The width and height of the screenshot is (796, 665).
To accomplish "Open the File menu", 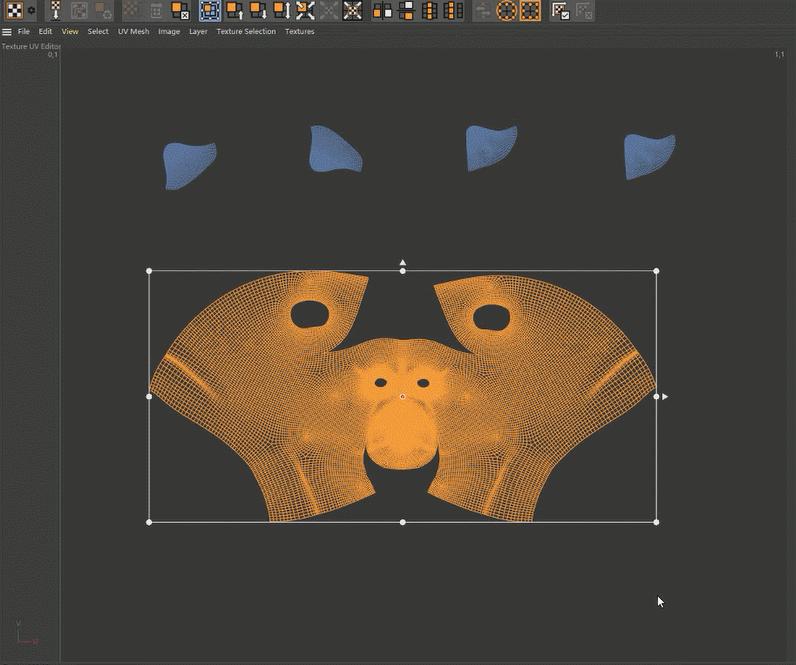I will coord(23,31).
